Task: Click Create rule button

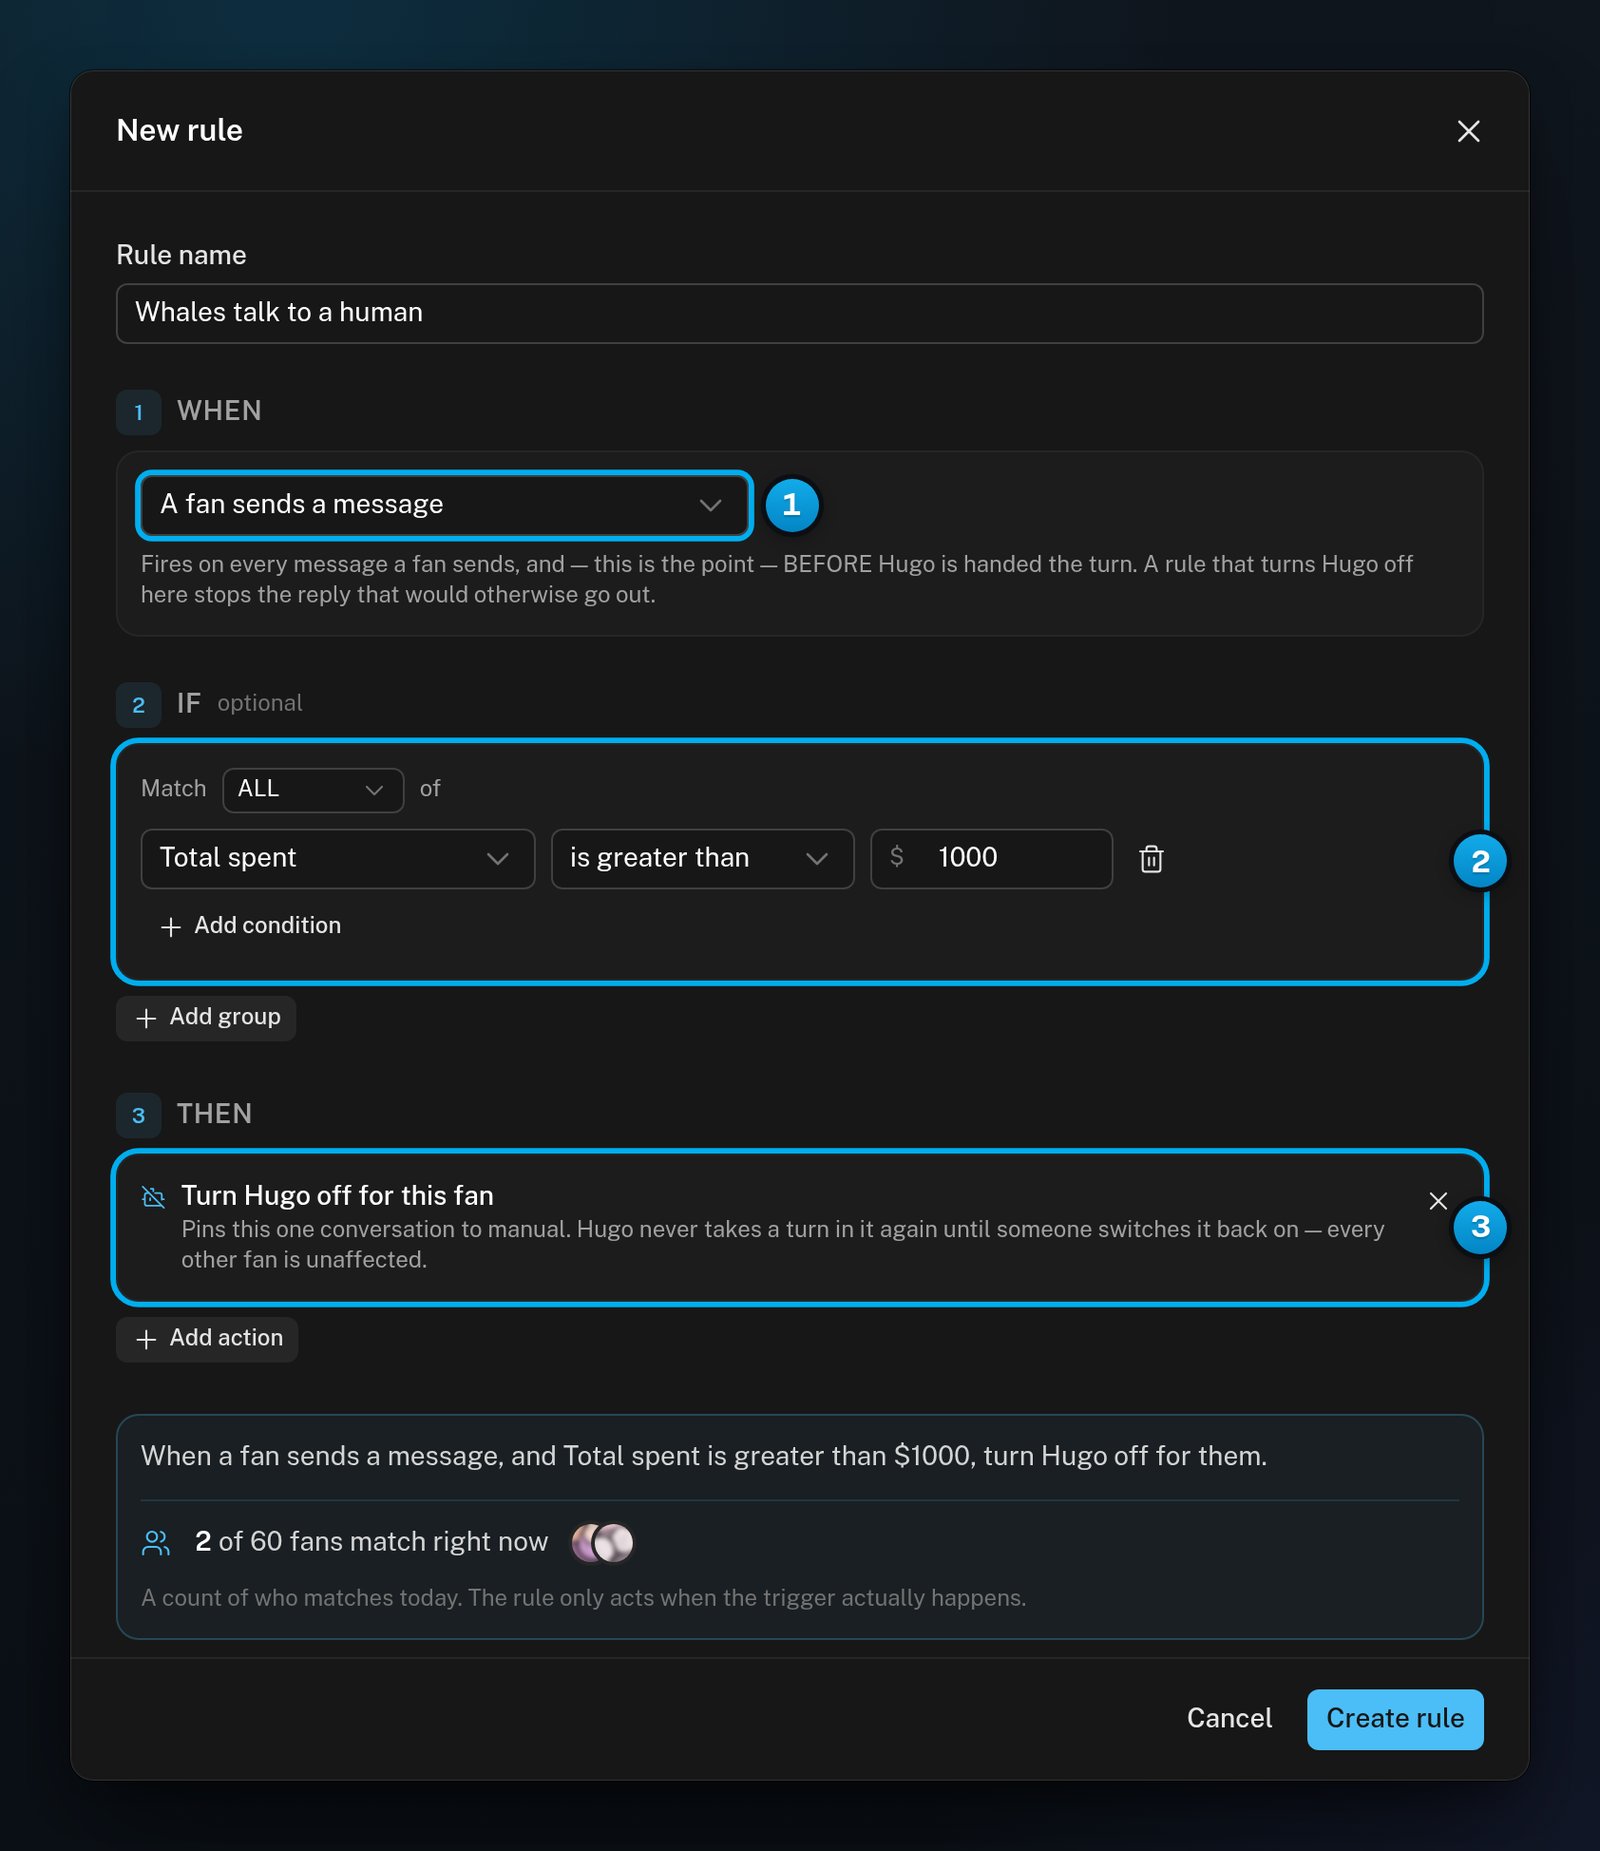Action: (x=1395, y=1719)
